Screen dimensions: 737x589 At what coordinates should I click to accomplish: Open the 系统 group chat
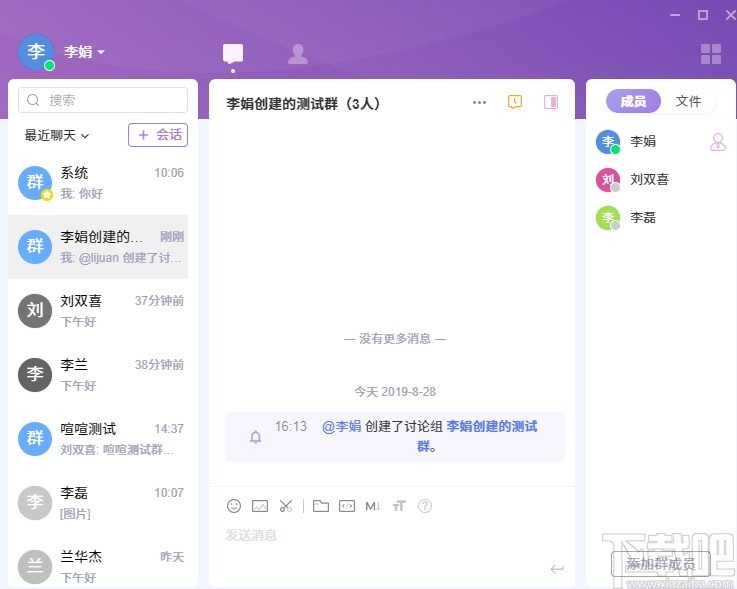[x=98, y=183]
